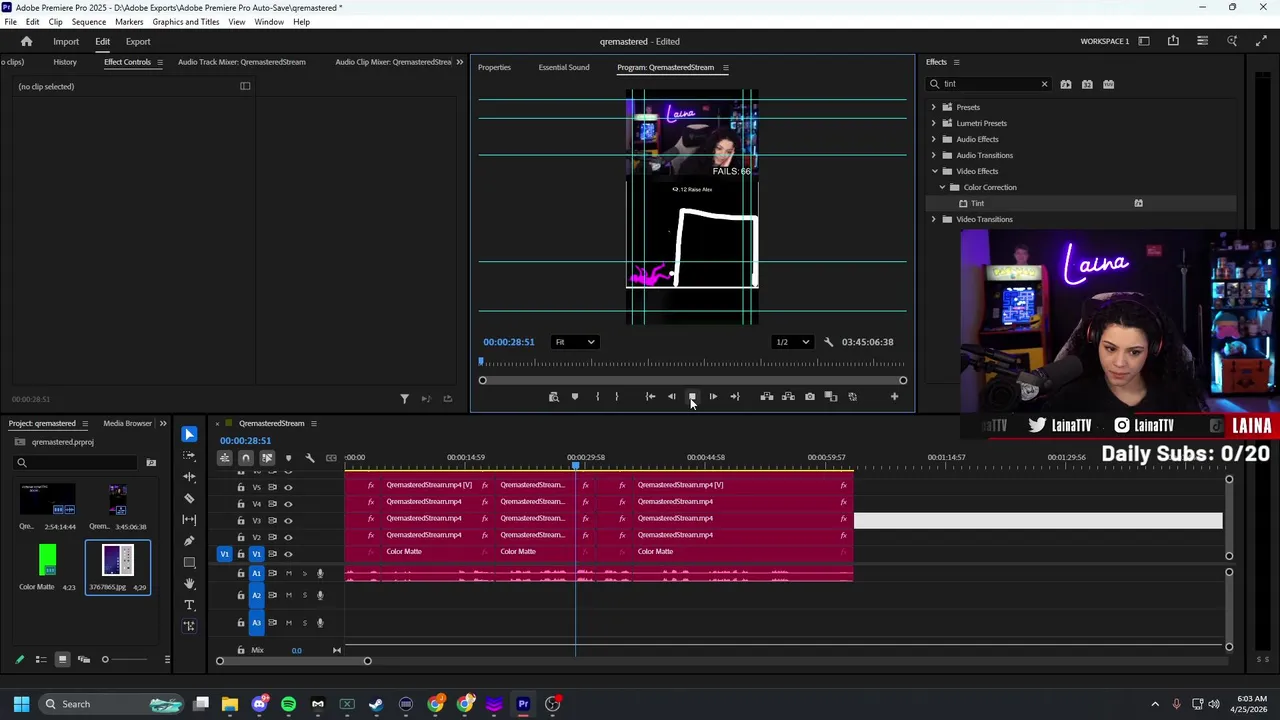Open the Sequence menu
The height and width of the screenshot is (720, 1280).
(89, 21)
